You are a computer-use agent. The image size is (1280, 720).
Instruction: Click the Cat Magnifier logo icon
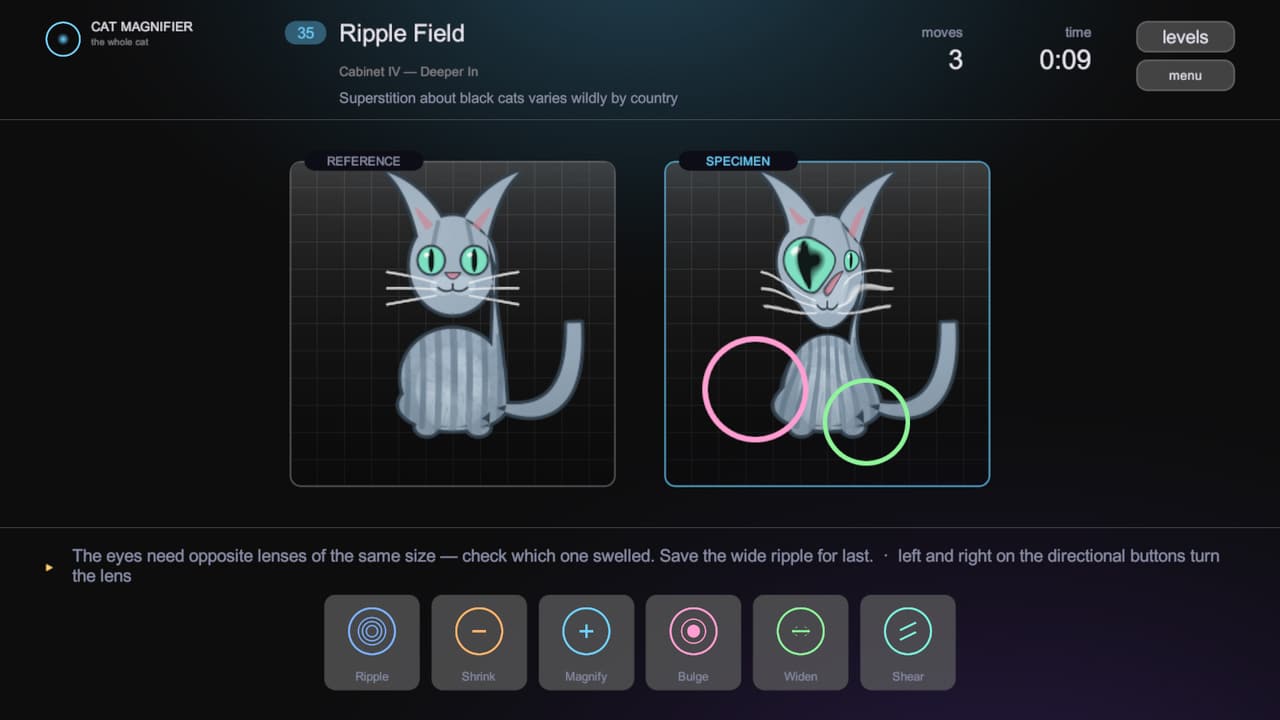click(x=63, y=39)
